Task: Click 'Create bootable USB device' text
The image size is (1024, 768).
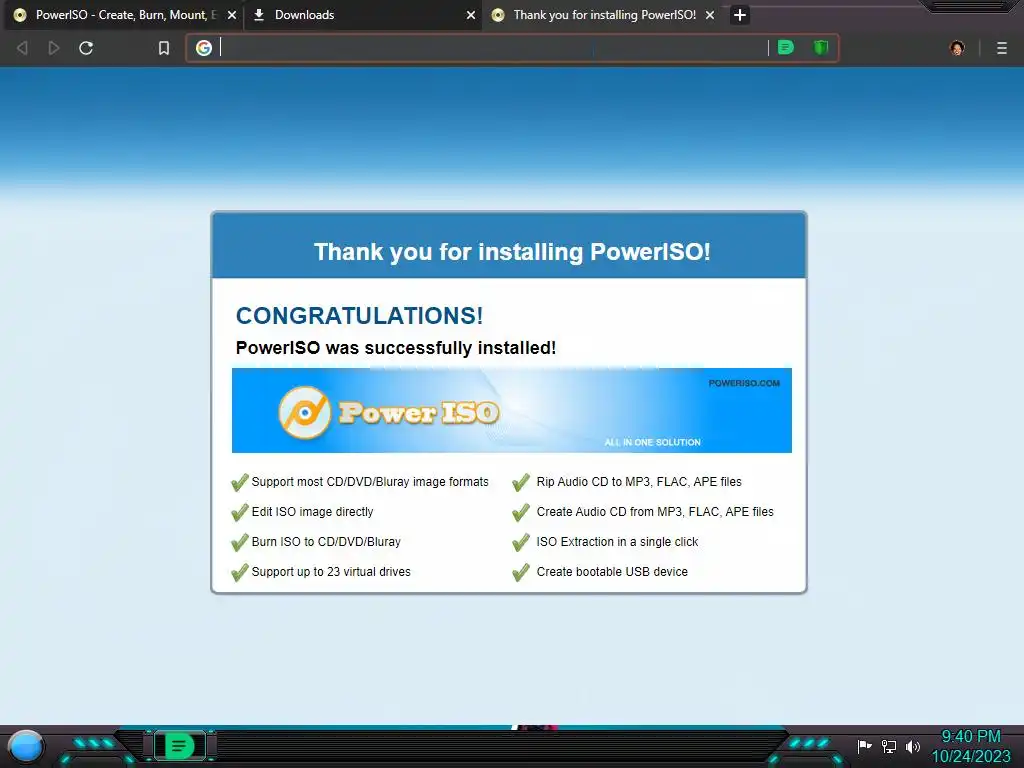Action: pos(612,572)
